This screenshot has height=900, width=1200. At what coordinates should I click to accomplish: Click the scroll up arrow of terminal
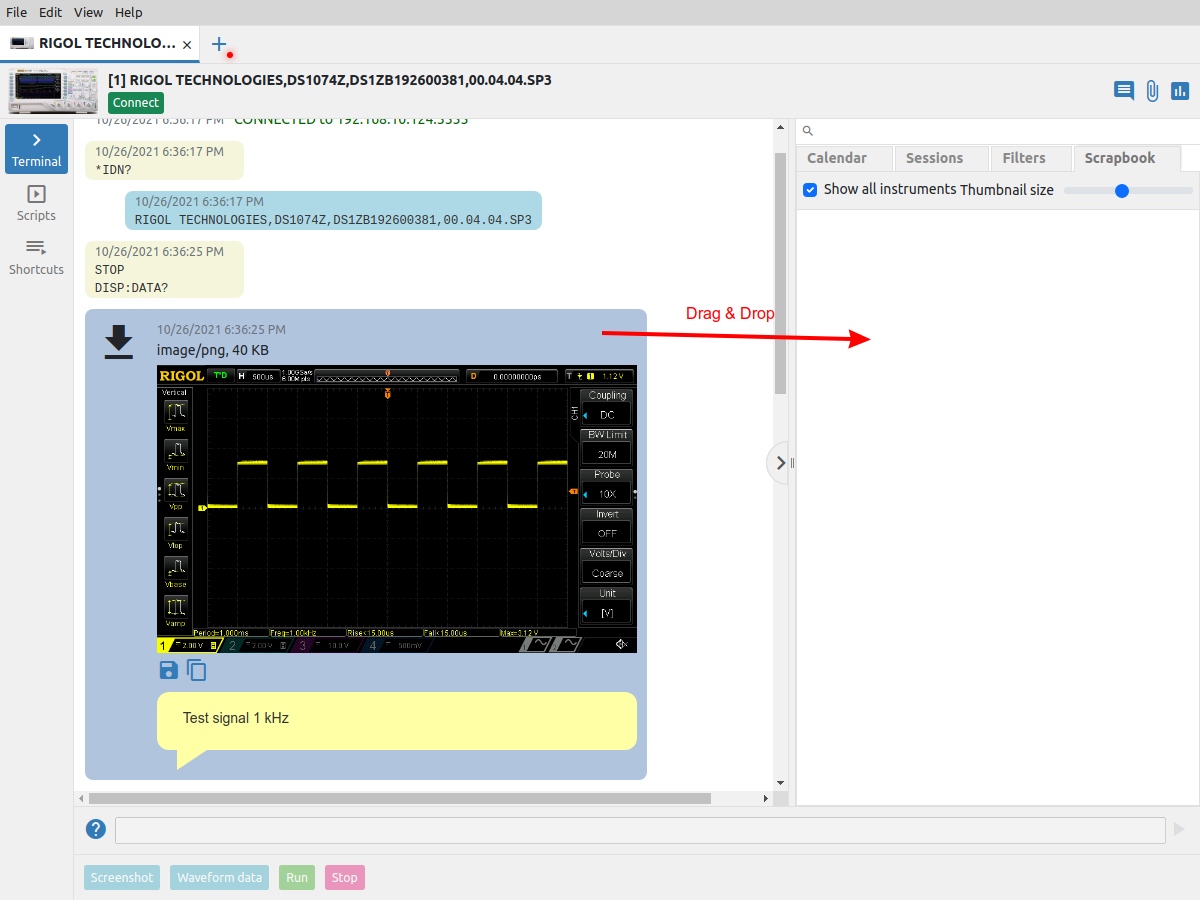pos(781,126)
